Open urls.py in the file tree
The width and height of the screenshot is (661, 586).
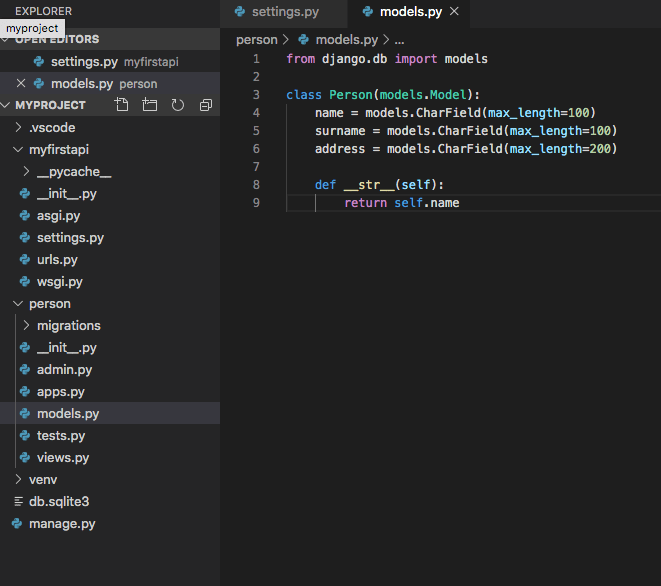pos(110,259)
